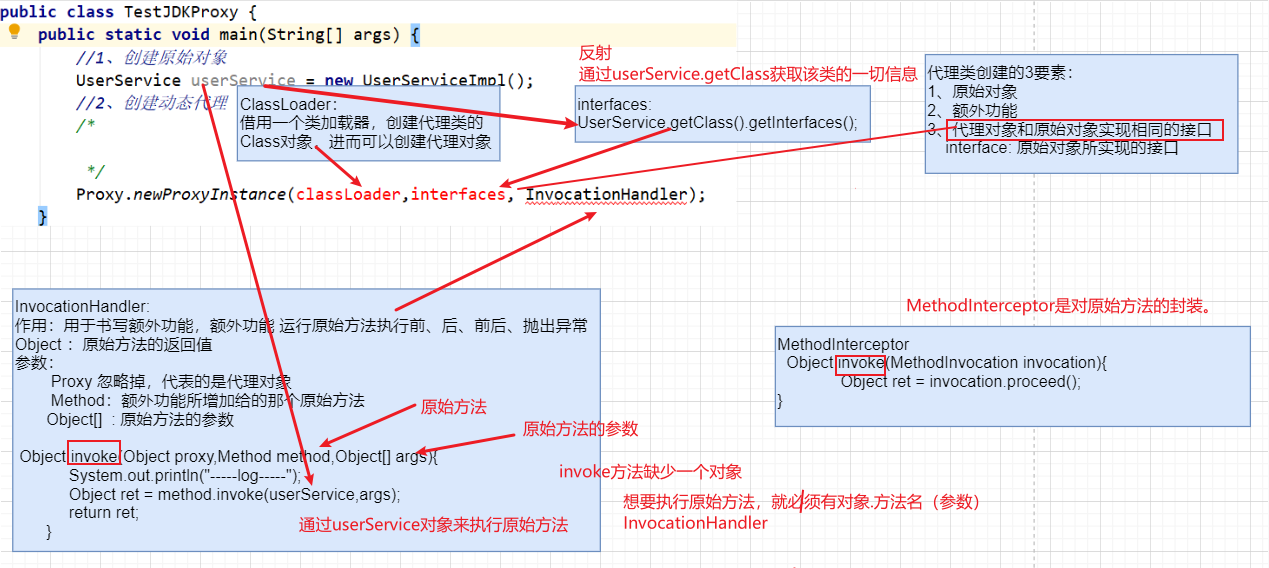Click '通过userService.getClass获取该类的一切信息' text
This screenshot has height=568, width=1269.
(x=748, y=73)
